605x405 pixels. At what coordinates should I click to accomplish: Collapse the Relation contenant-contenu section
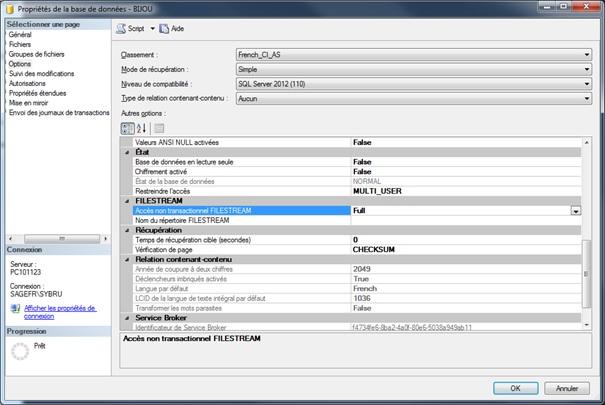(x=126, y=260)
